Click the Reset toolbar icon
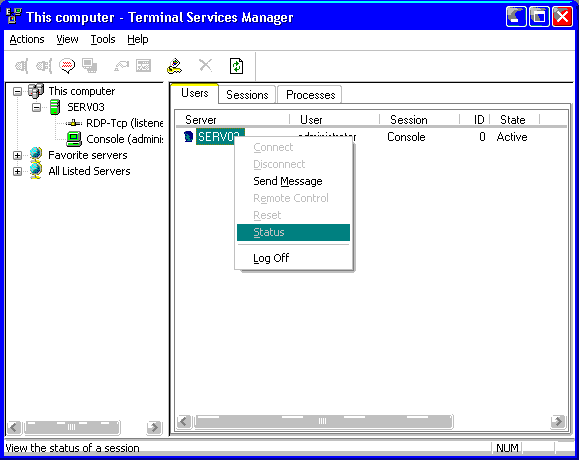 click(x=121, y=66)
